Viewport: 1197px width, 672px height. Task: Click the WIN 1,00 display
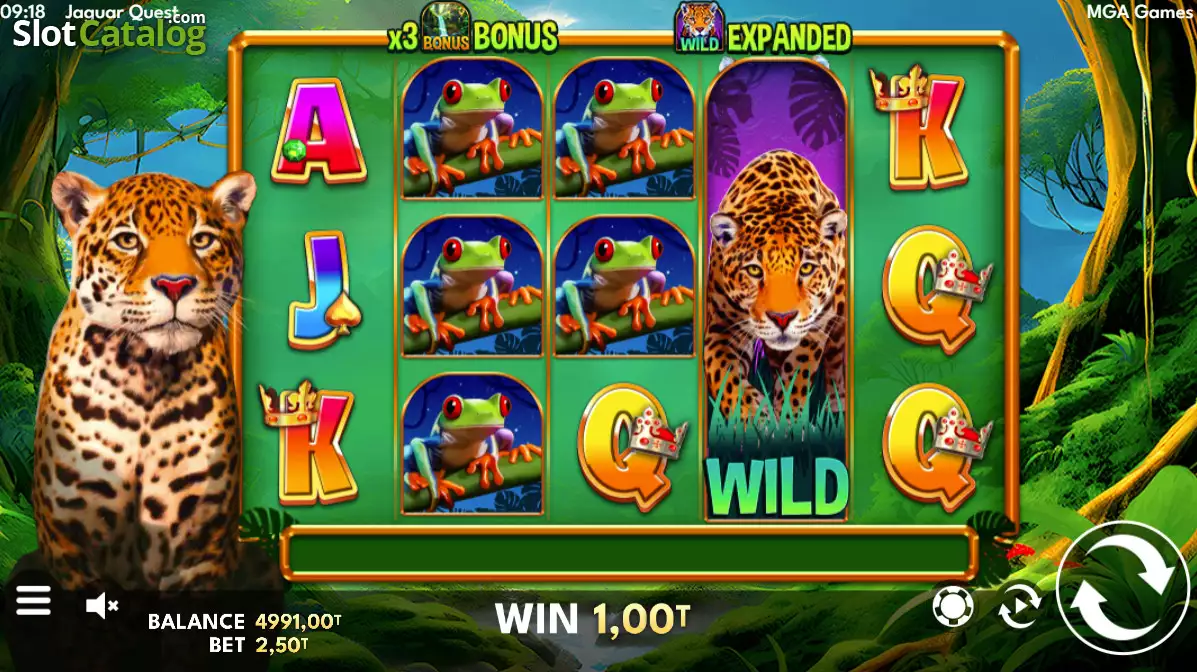592,619
